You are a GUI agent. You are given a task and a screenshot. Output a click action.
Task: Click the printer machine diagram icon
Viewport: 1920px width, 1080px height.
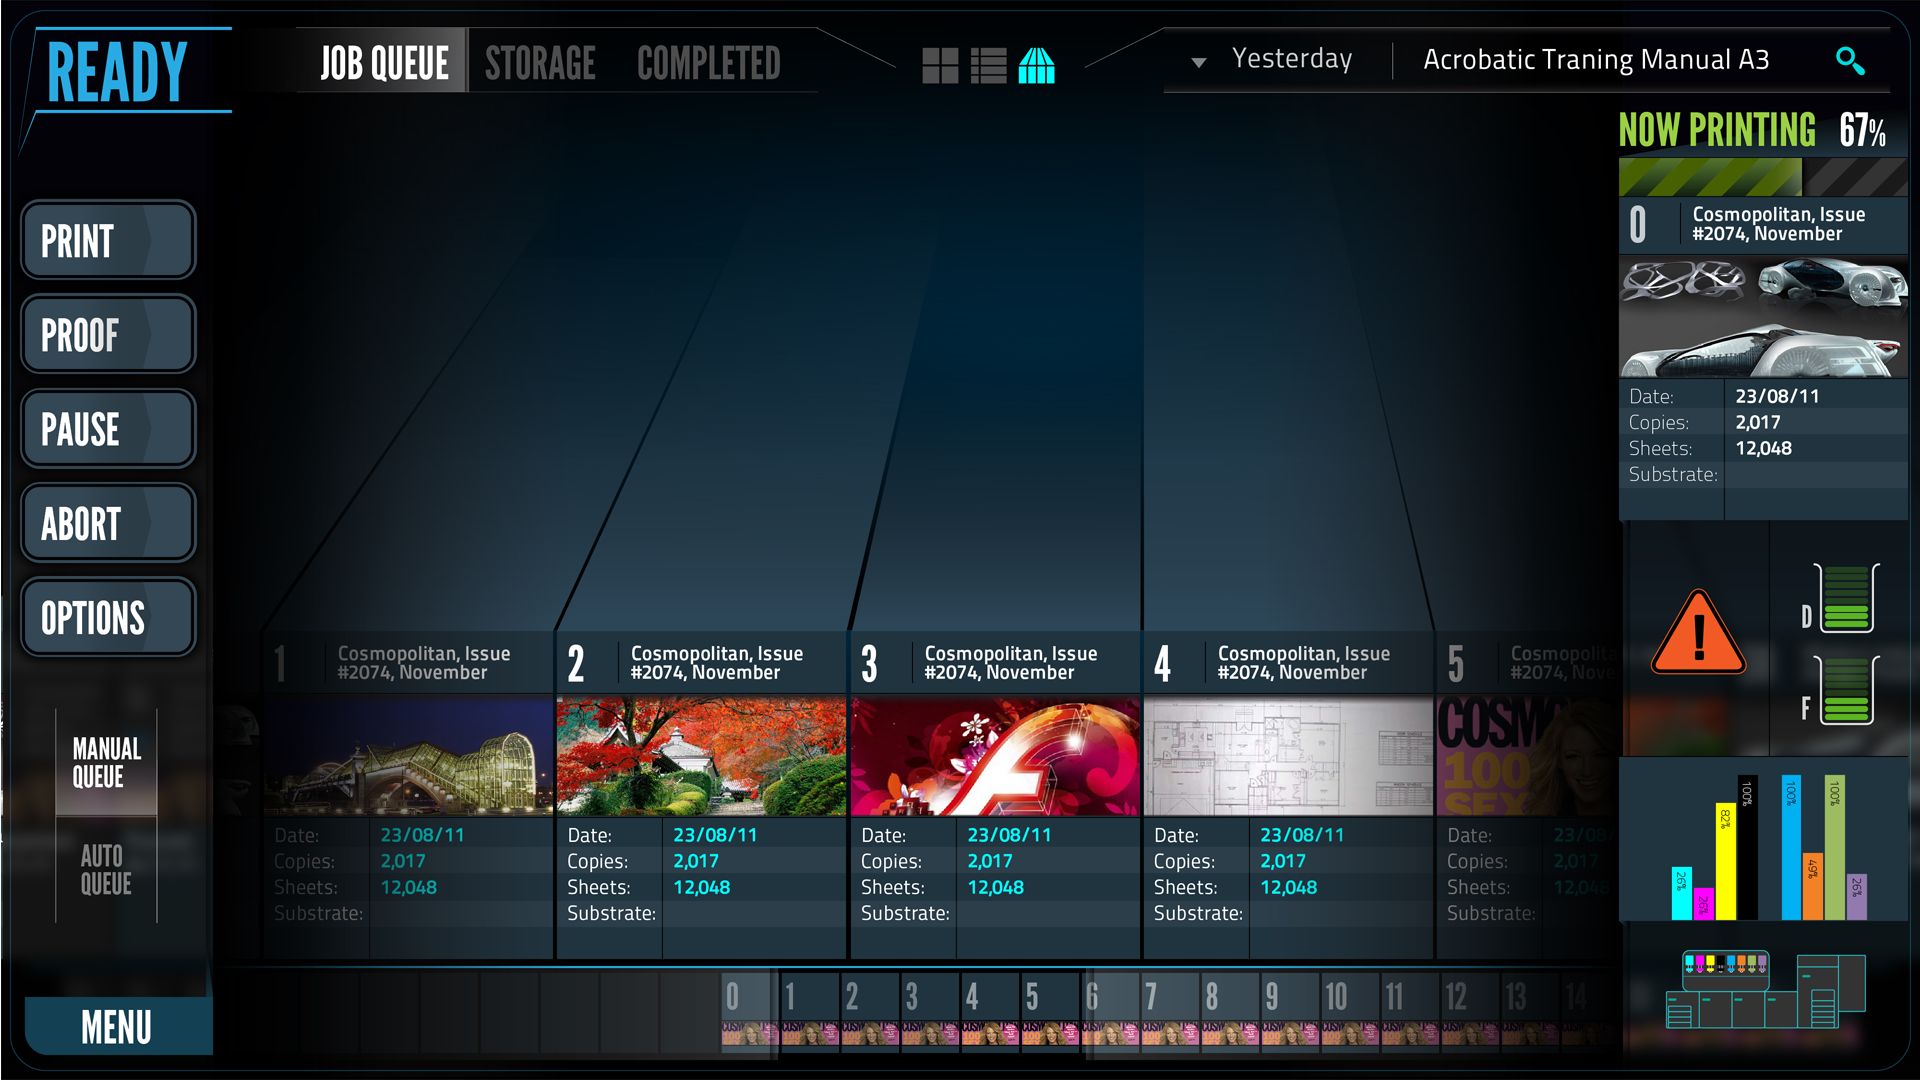pyautogui.click(x=1765, y=990)
